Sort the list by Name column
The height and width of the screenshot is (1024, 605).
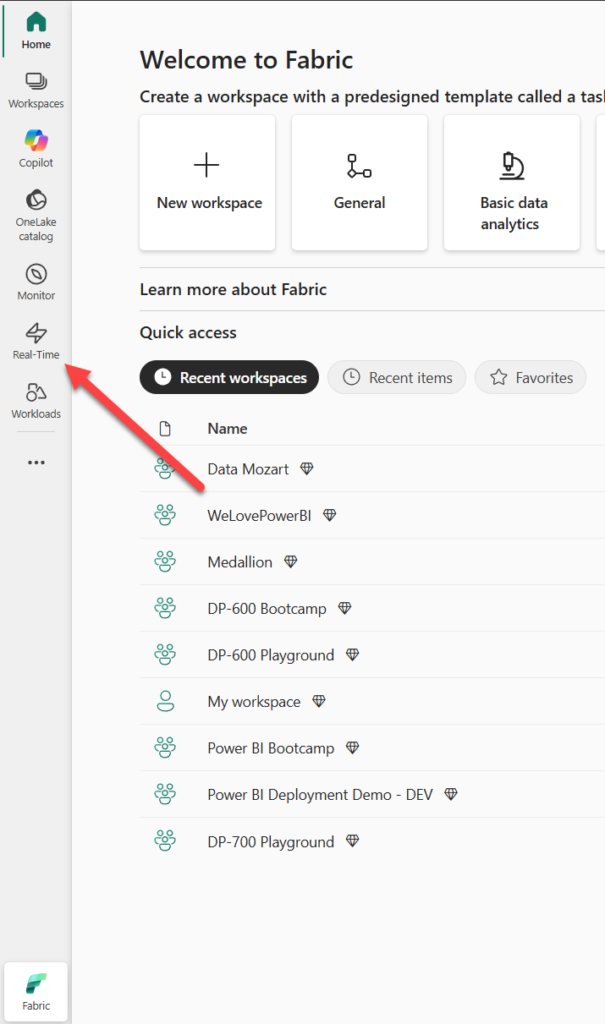click(227, 428)
